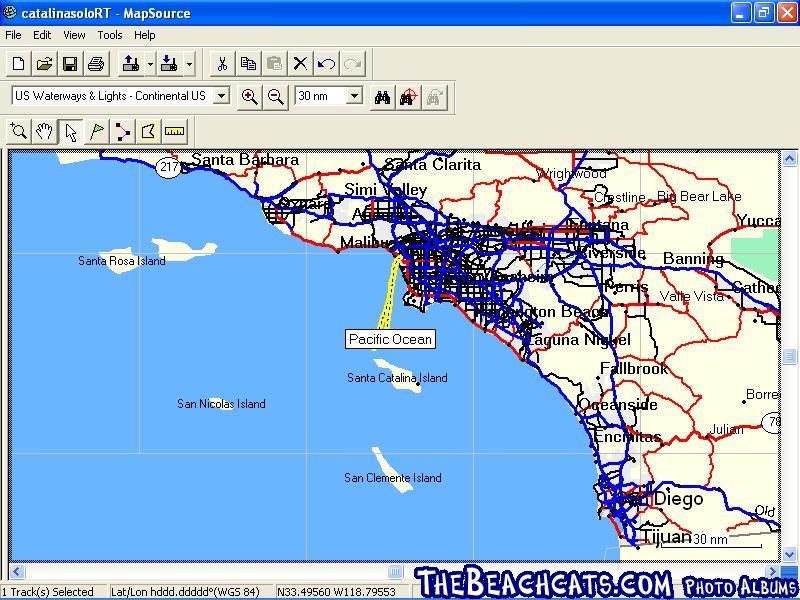
Task: Open the 30 nm zoom scale dropdown
Action: [354, 95]
